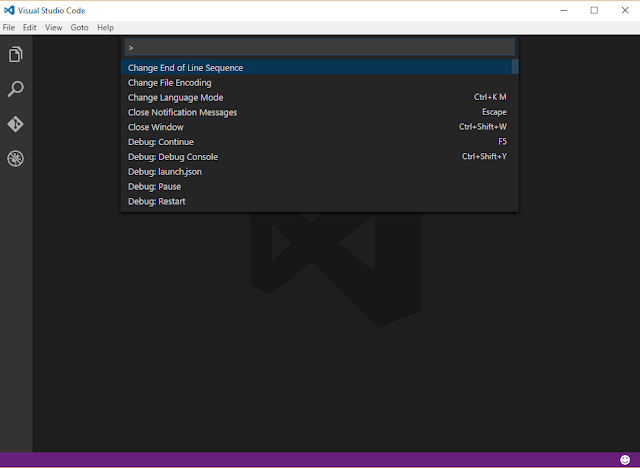Open the Edit menu
Image resolution: width=640 pixels, height=468 pixels.
[29, 27]
